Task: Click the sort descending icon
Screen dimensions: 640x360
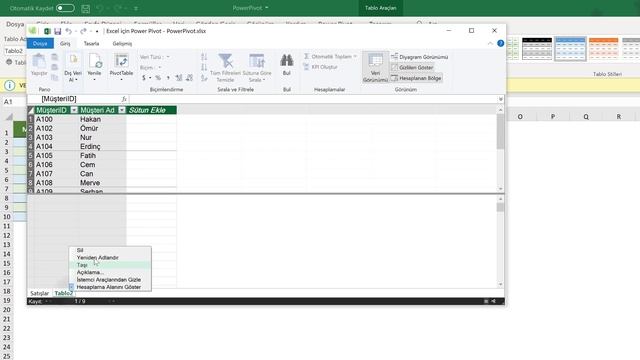Action: [x=204, y=67]
